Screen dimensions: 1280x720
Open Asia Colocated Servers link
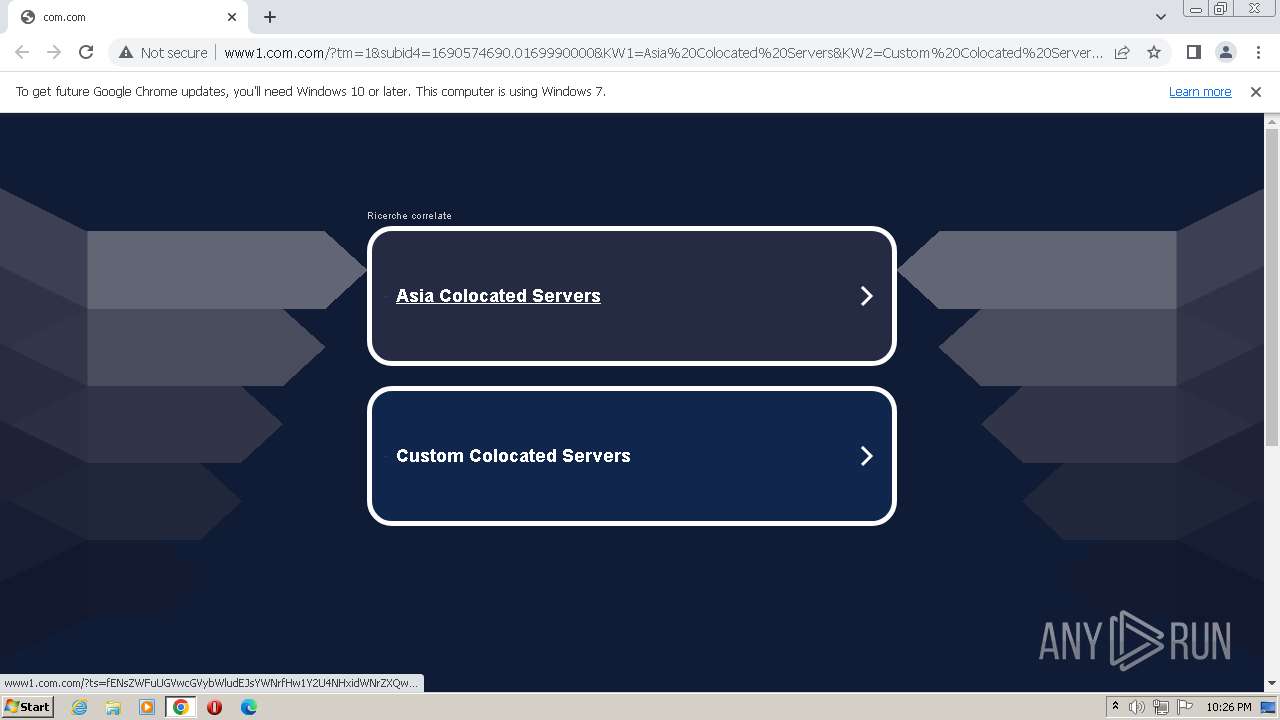tap(498, 296)
